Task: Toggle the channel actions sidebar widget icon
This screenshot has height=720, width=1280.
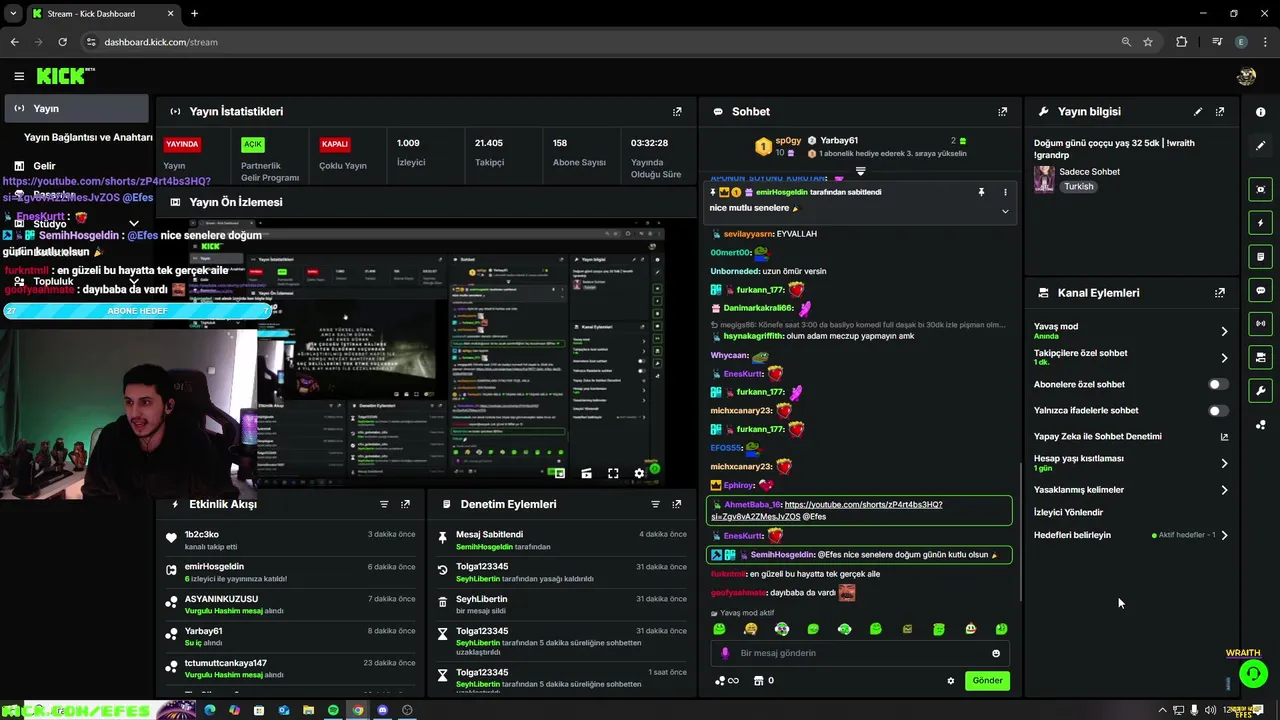Action: click(x=1260, y=357)
